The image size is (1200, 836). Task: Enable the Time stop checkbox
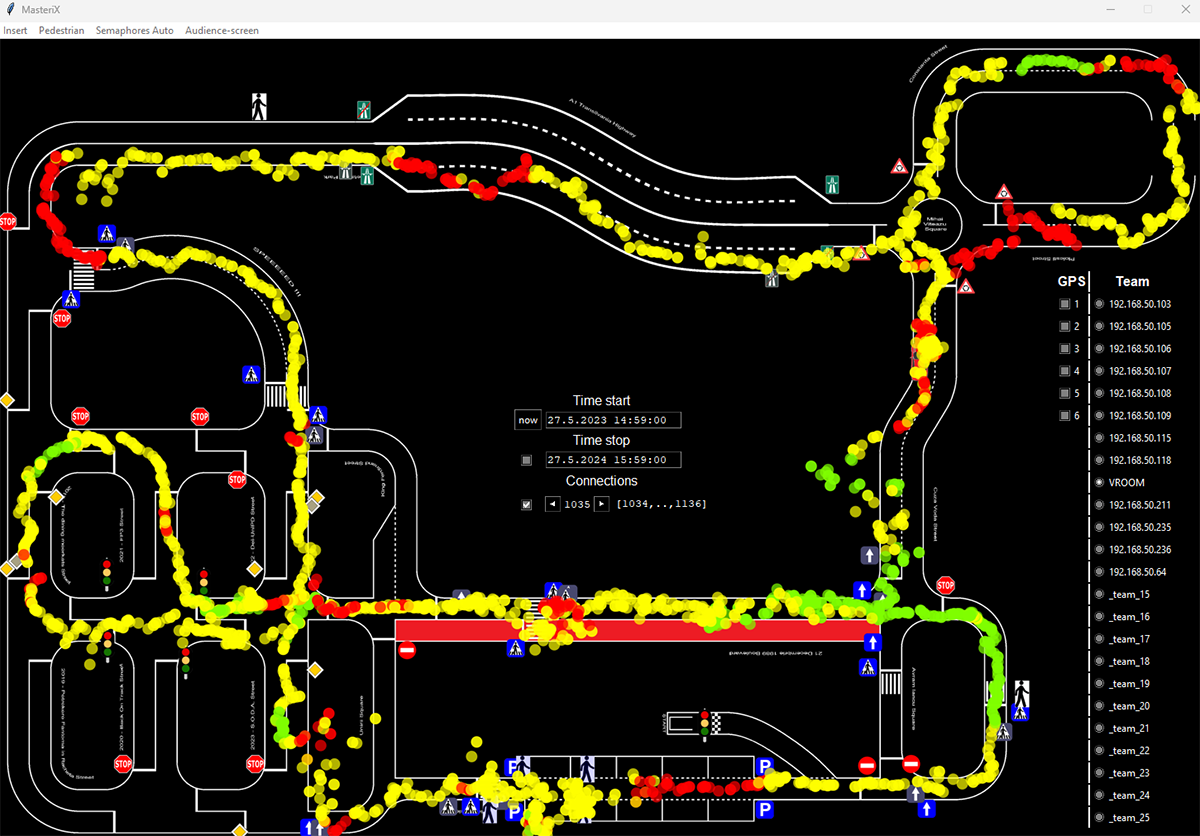coord(527,460)
